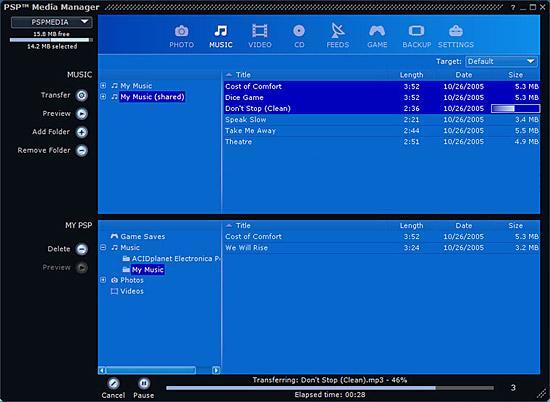
Task: Select the Speak Slow song
Action: (382, 120)
